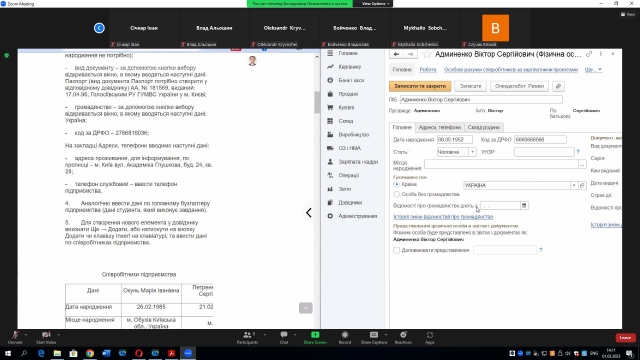The width and height of the screenshot is (640, 360).
Task: Open the Ще more dropdown in navigation links
Action: pos(593,70)
